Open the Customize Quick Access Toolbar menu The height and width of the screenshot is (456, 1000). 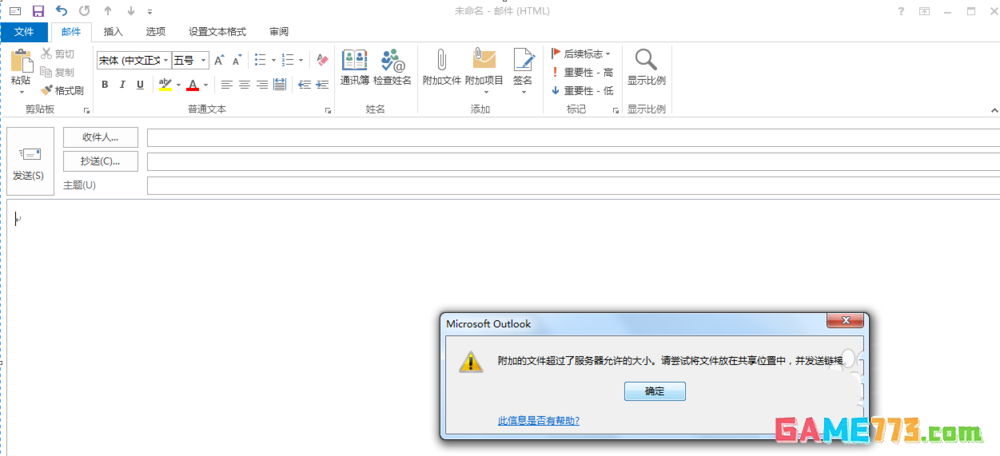[x=150, y=11]
